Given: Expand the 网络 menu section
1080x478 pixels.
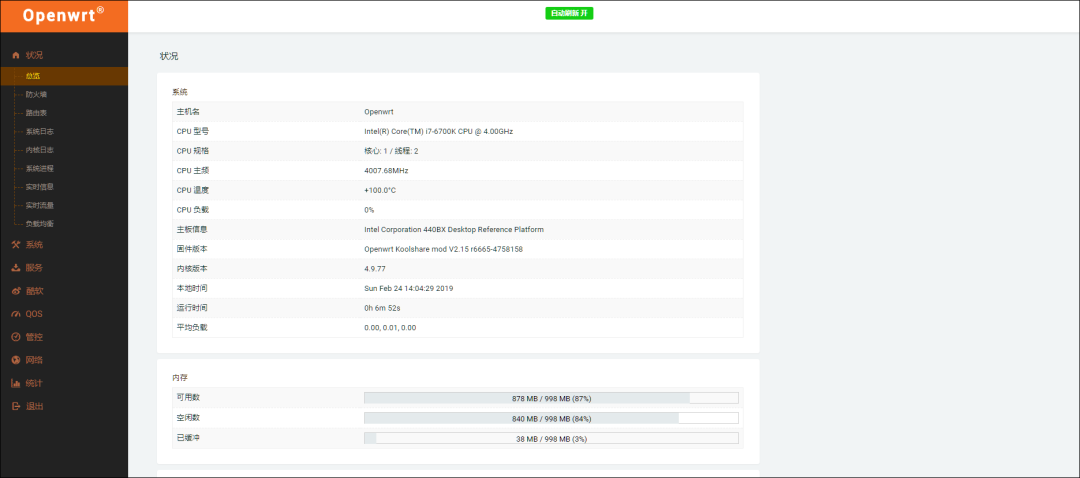Looking at the screenshot, I should [x=35, y=360].
